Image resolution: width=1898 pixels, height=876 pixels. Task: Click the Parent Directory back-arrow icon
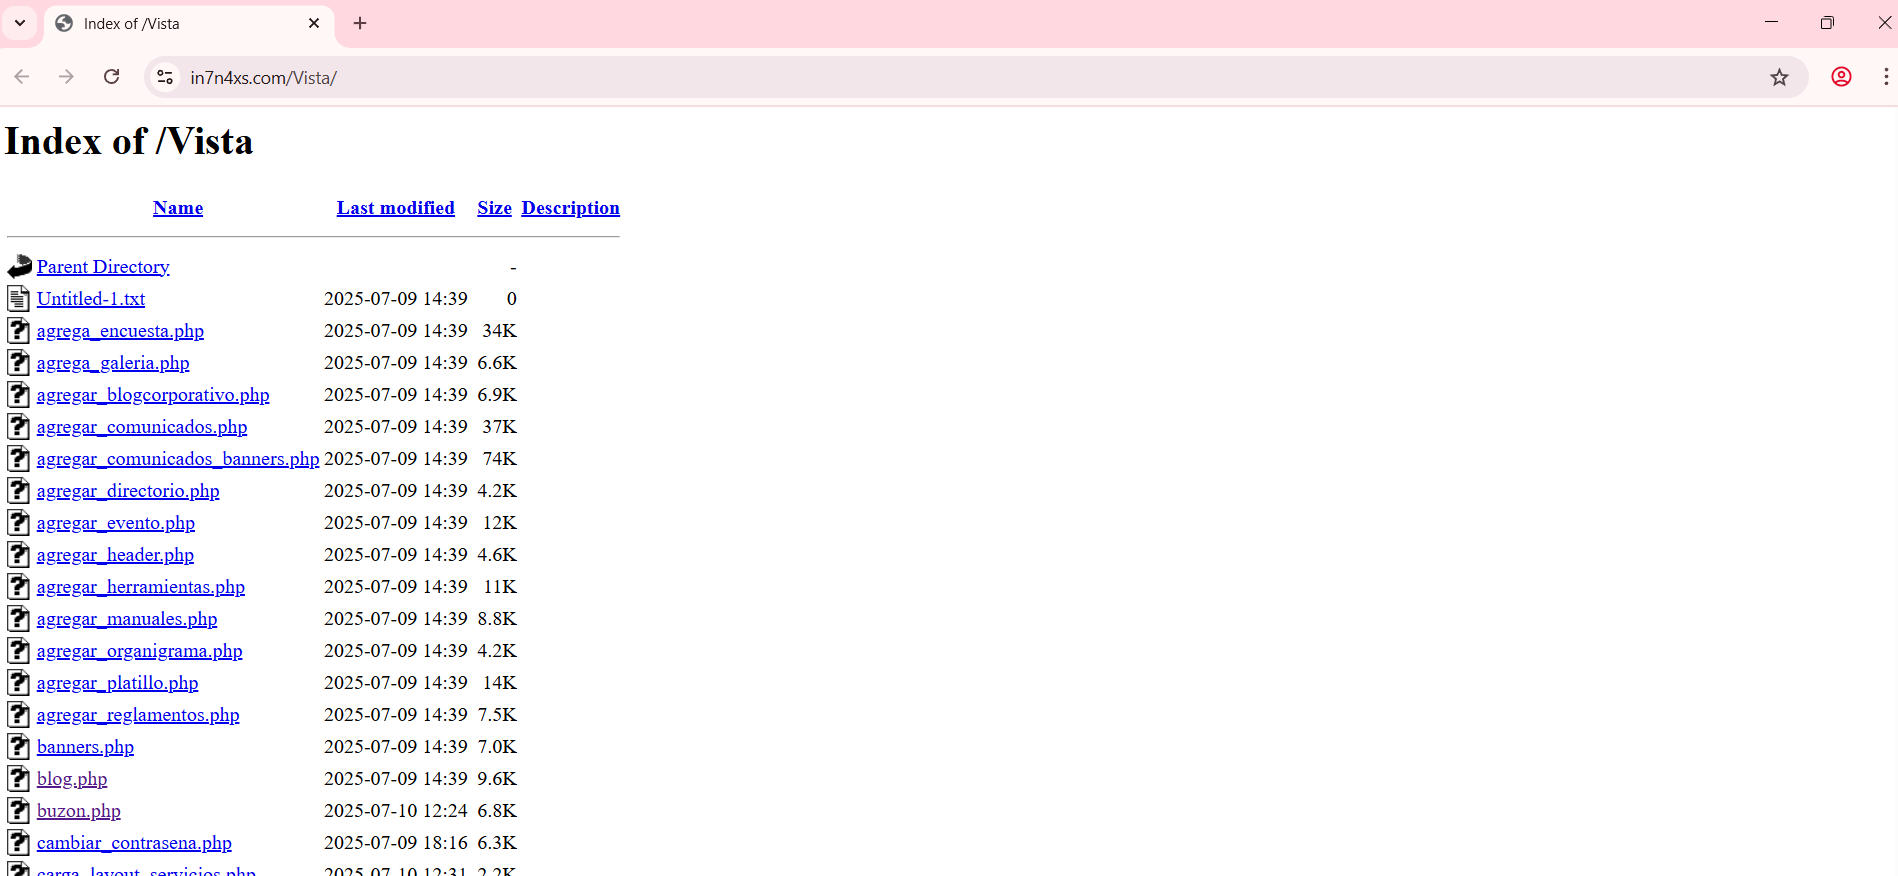[x=19, y=267]
